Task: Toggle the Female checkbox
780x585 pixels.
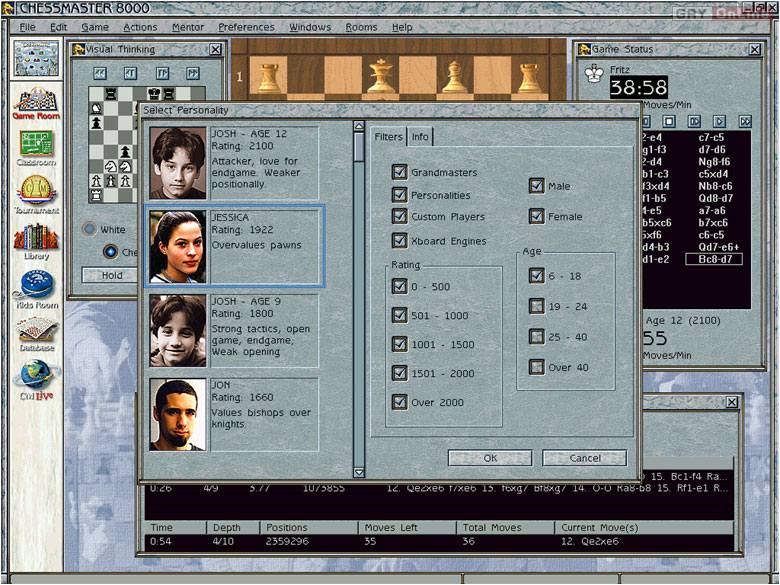Action: coord(537,216)
